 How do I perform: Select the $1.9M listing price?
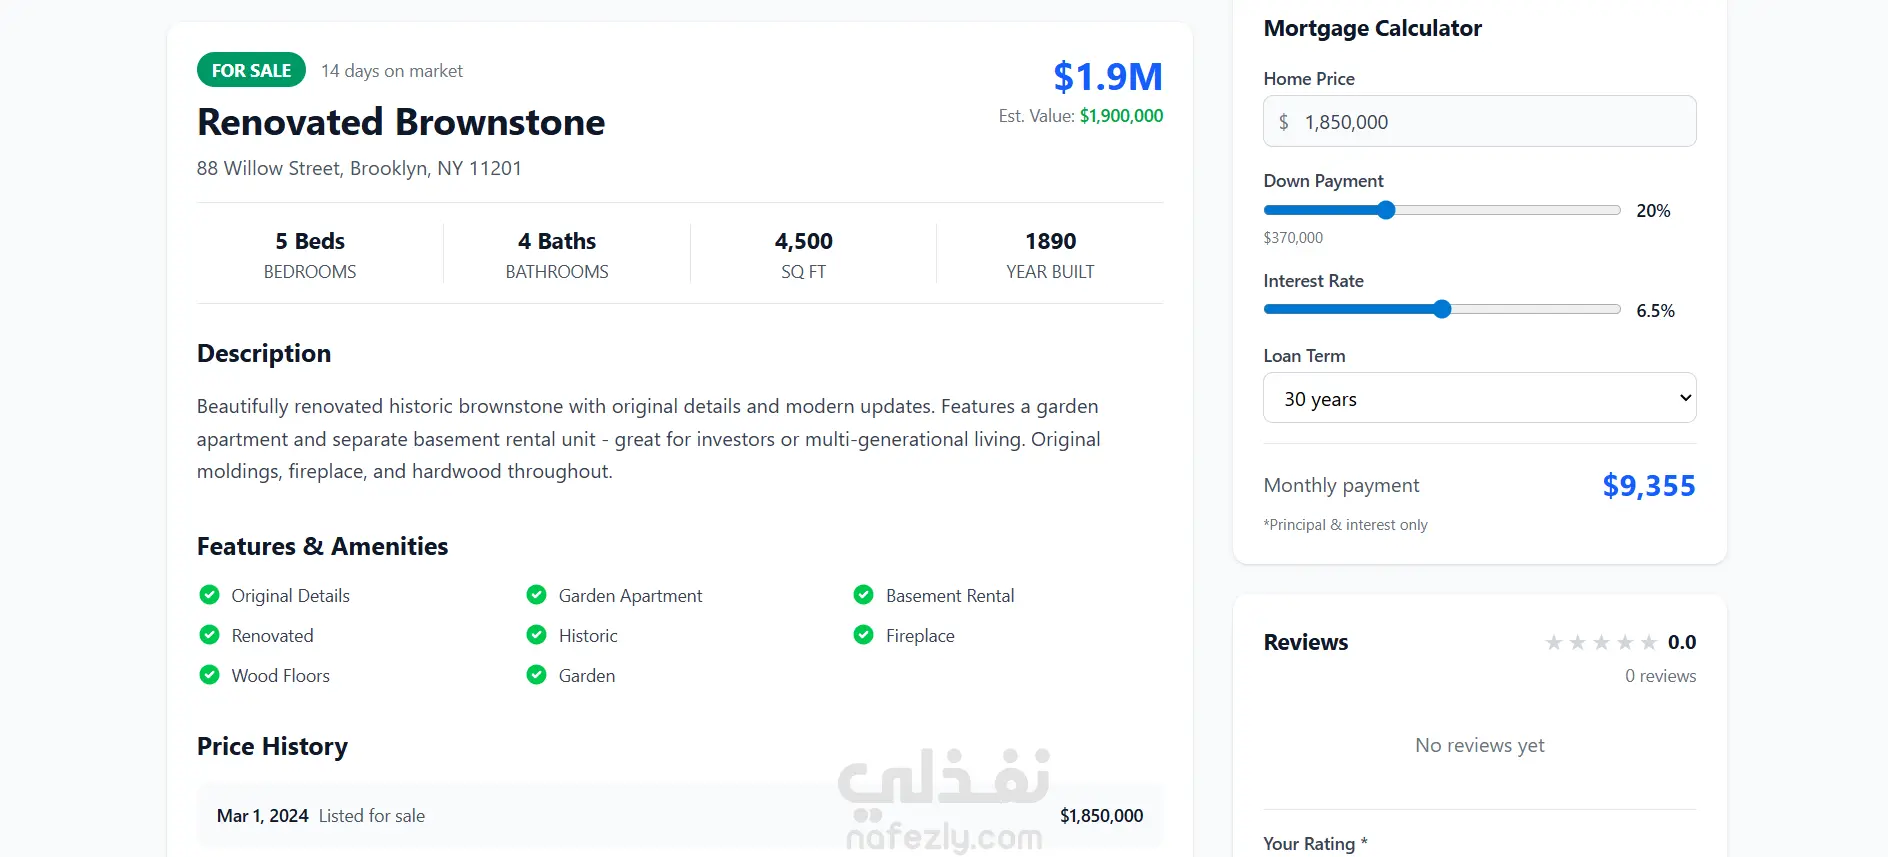[1108, 77]
